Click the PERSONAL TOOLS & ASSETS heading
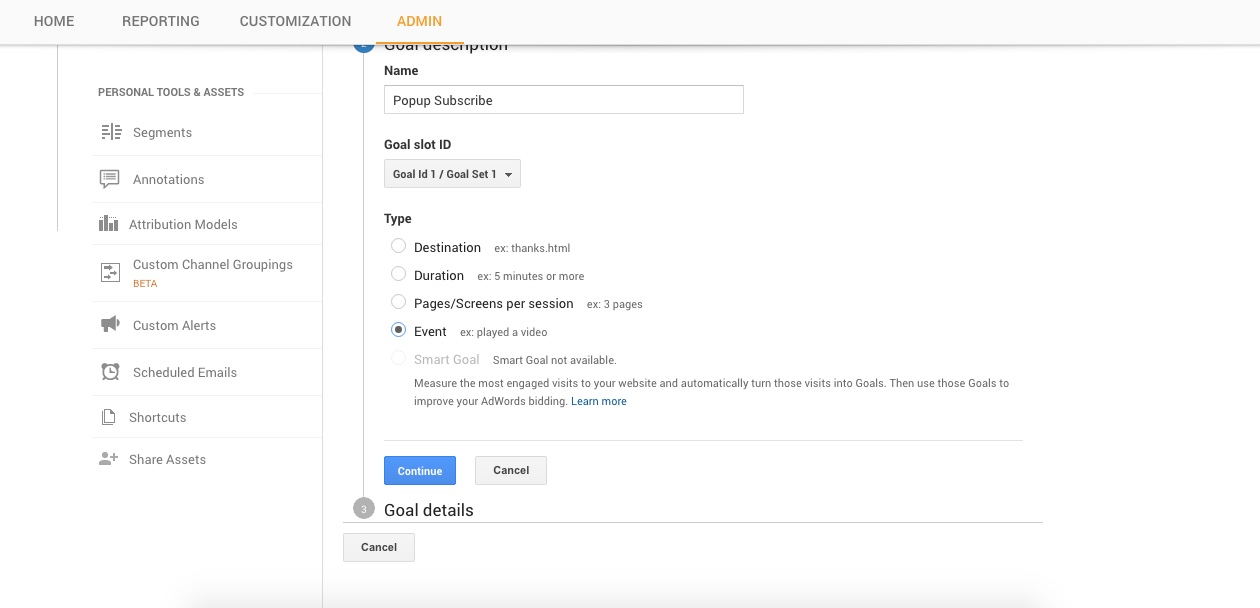Screen dimensions: 1260x608 (x=171, y=92)
